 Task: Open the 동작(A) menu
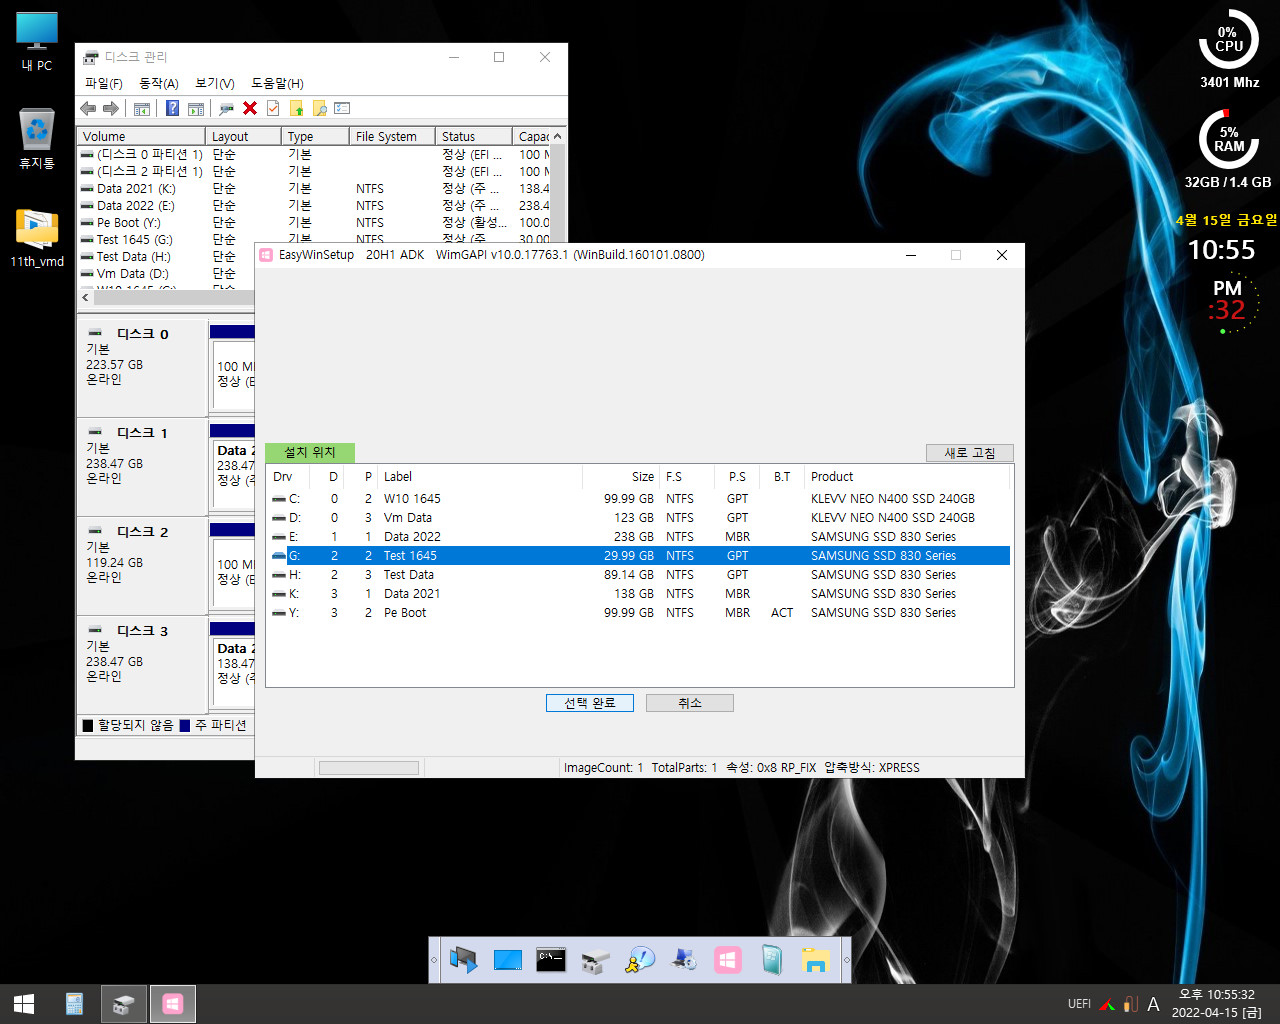[x=159, y=83]
